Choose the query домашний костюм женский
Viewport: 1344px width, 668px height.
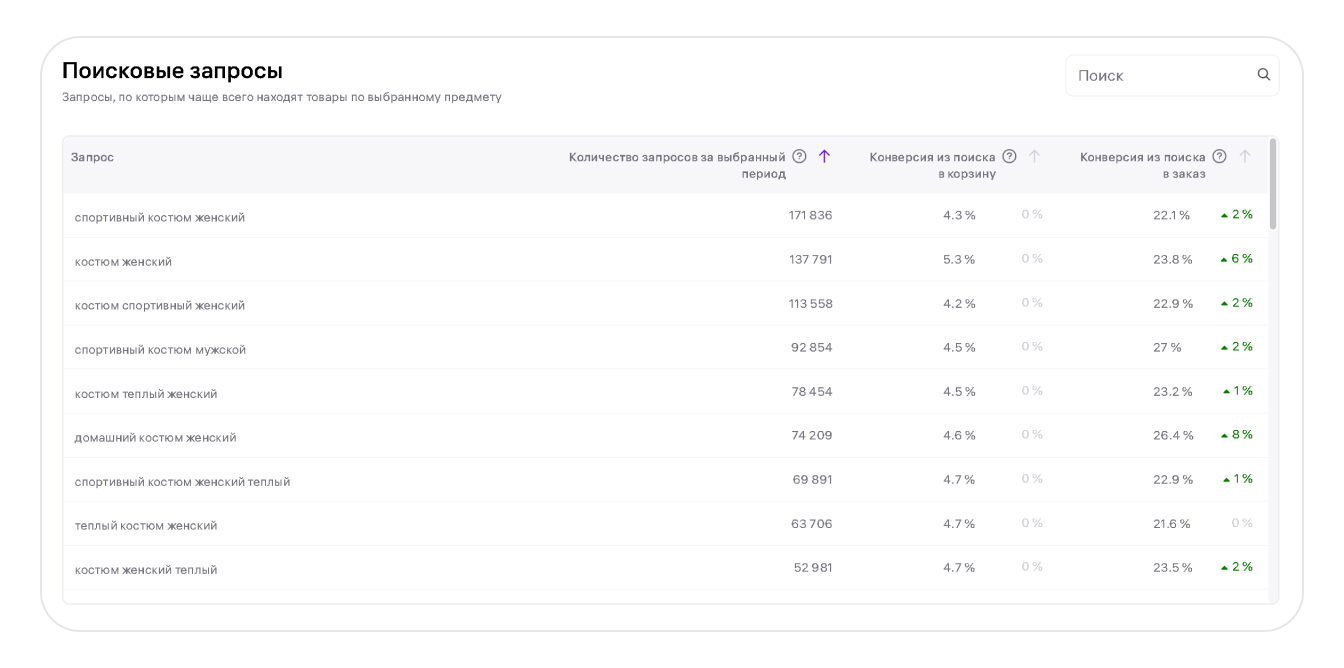click(155, 437)
